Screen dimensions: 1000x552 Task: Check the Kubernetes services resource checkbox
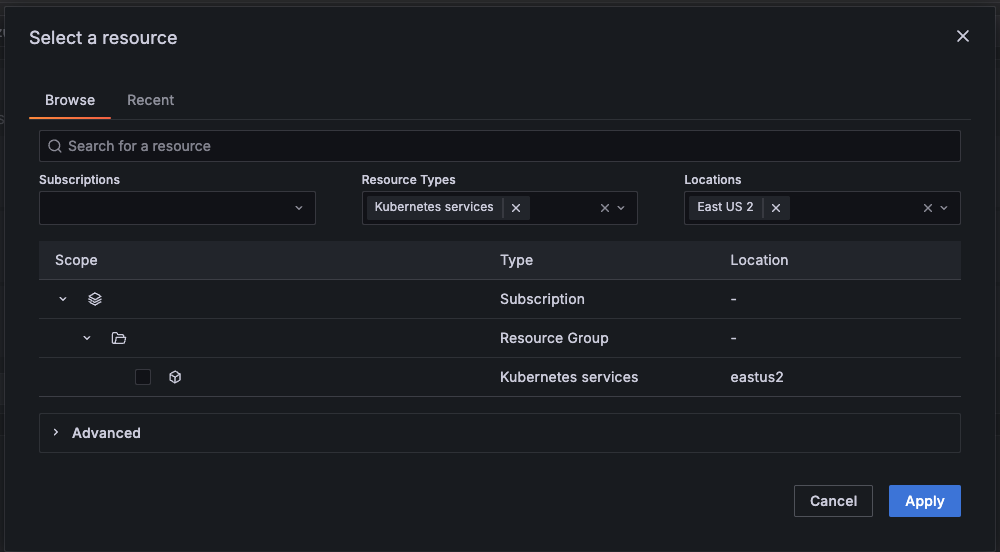(143, 377)
